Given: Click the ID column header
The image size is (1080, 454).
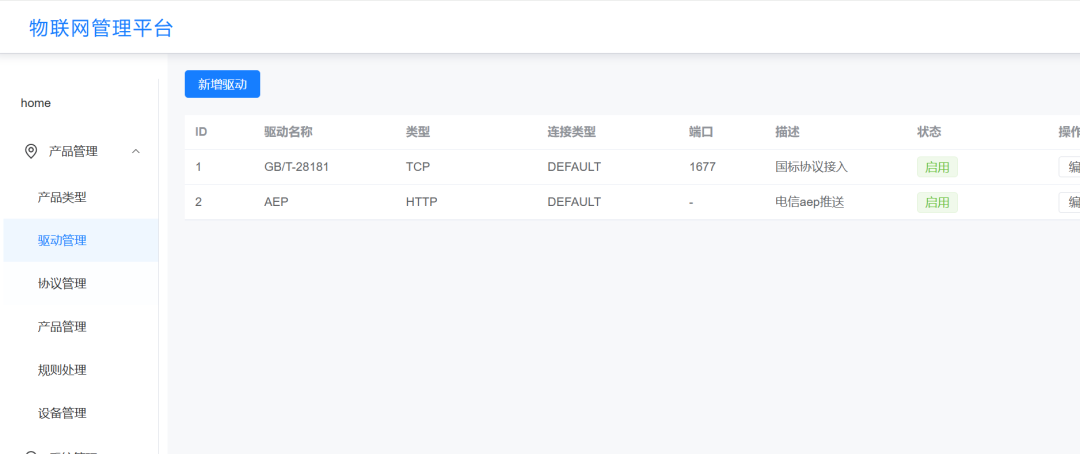Looking at the screenshot, I should pyautogui.click(x=201, y=132).
